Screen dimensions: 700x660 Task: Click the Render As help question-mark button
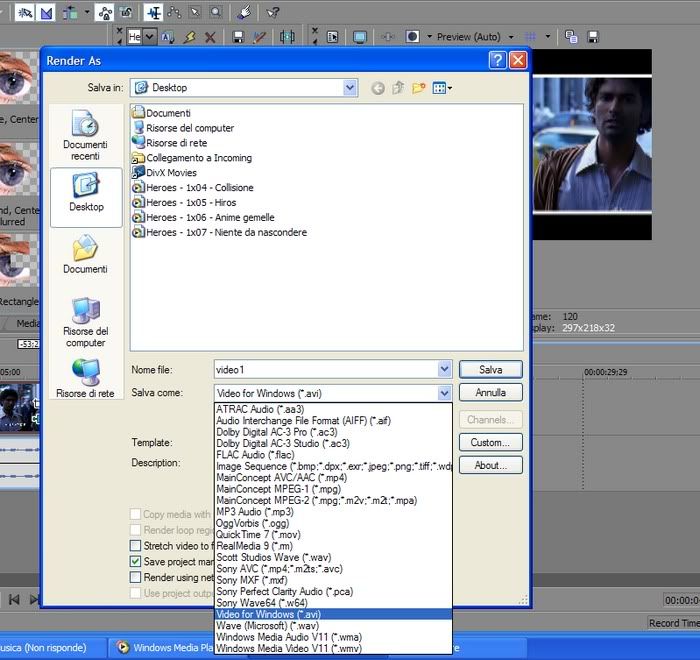[497, 60]
